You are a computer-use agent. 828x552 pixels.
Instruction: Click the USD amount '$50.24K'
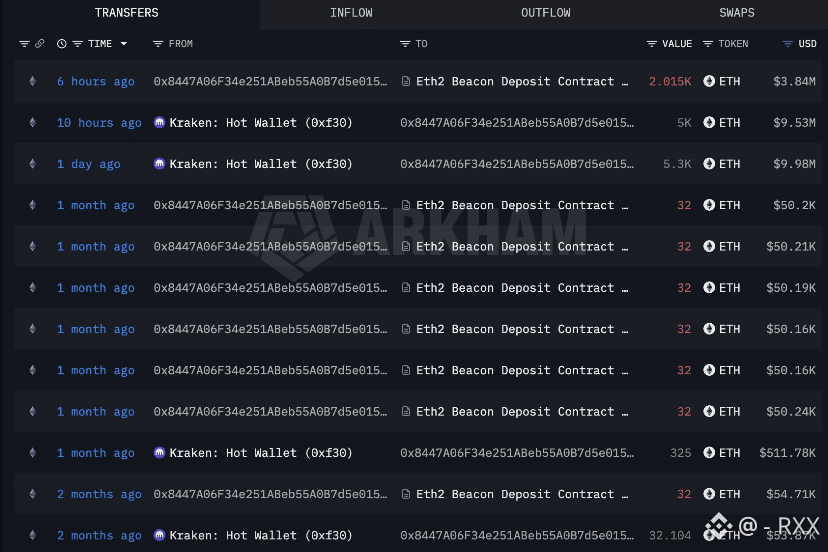[791, 411]
